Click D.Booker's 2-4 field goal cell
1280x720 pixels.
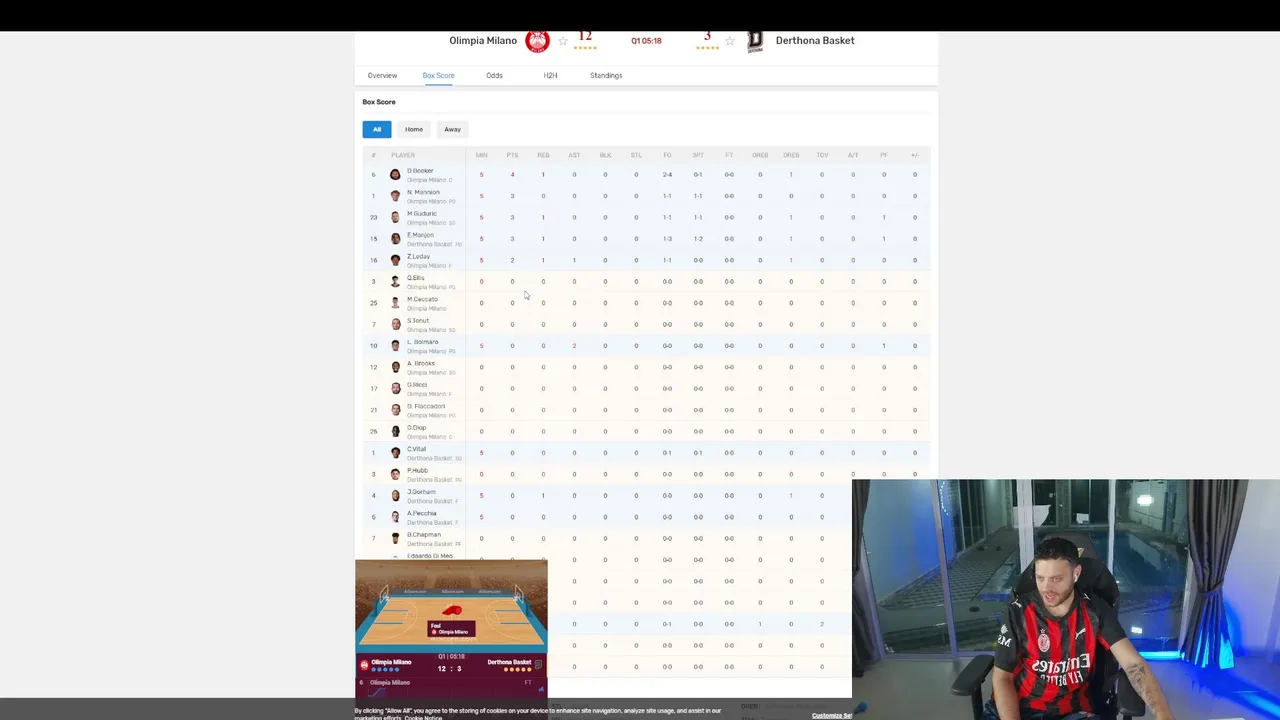click(667, 175)
